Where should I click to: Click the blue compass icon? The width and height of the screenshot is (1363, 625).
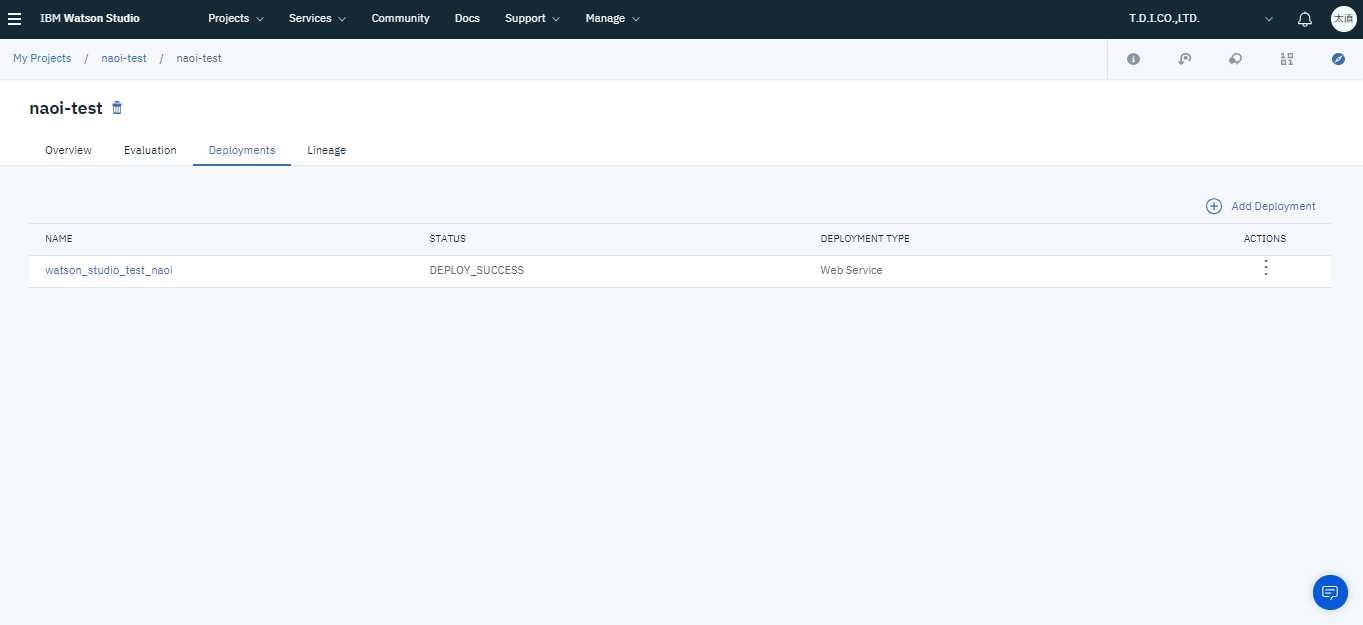[x=1338, y=59]
